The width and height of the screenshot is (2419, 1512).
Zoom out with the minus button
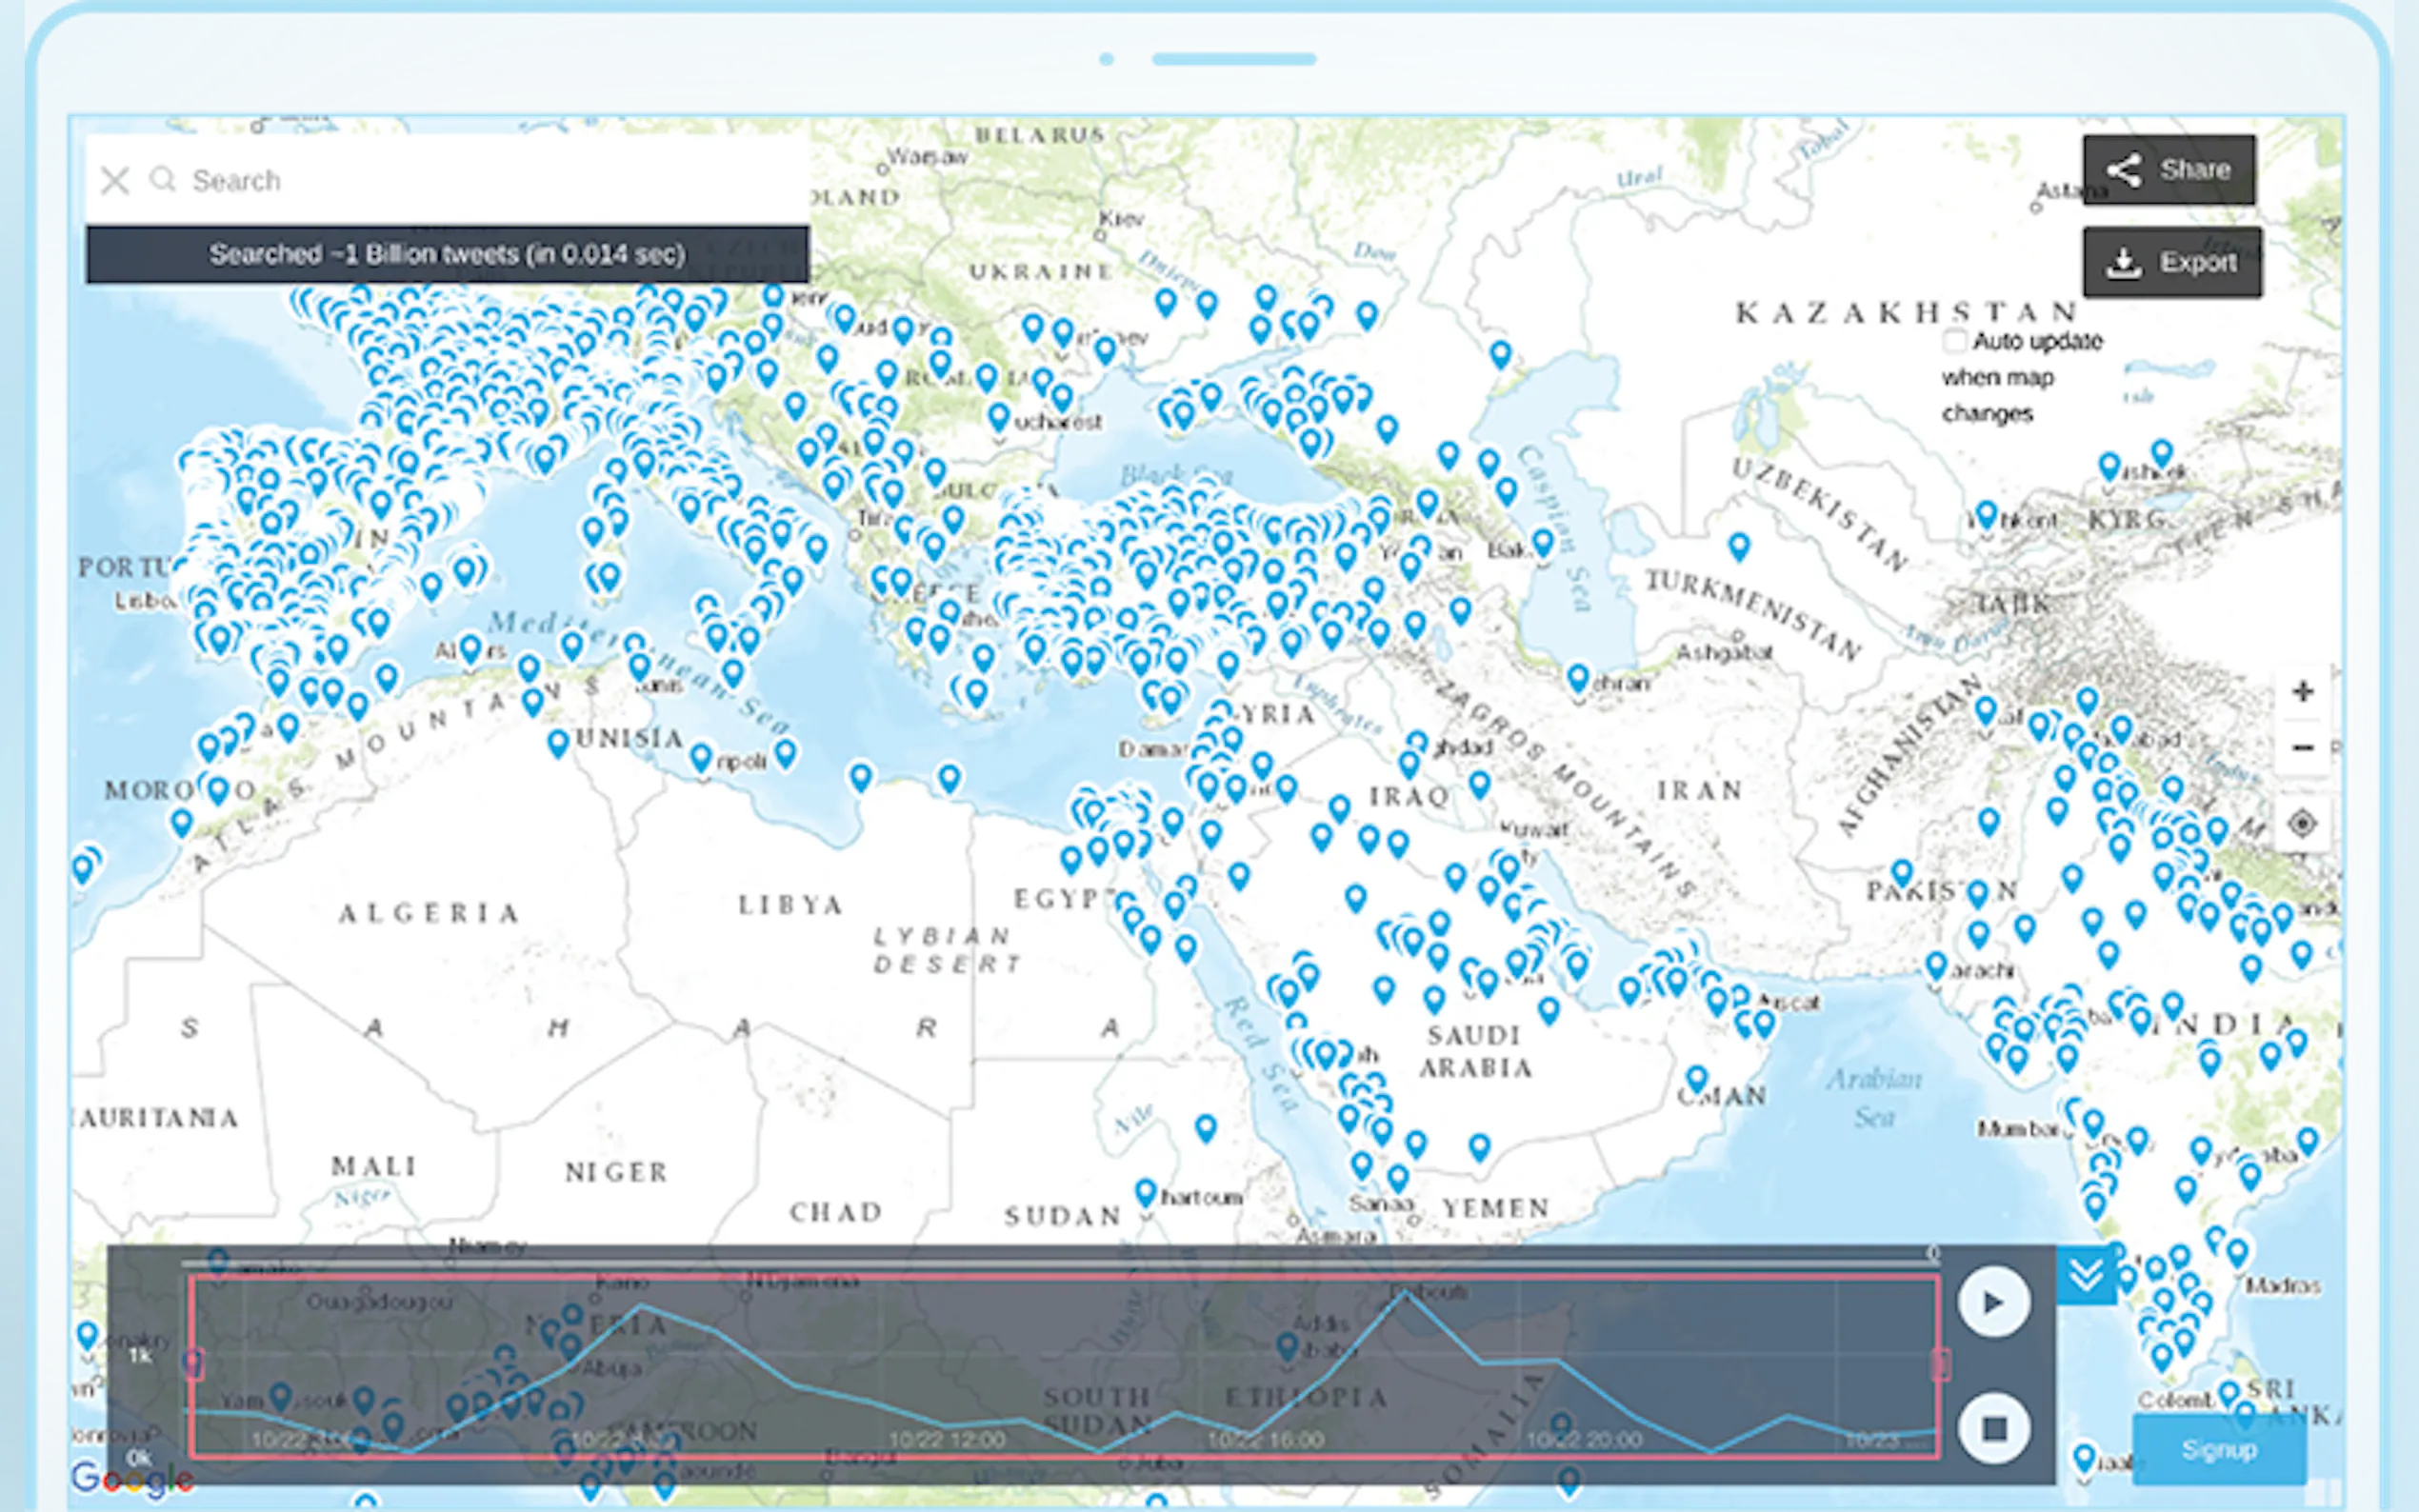point(2302,748)
